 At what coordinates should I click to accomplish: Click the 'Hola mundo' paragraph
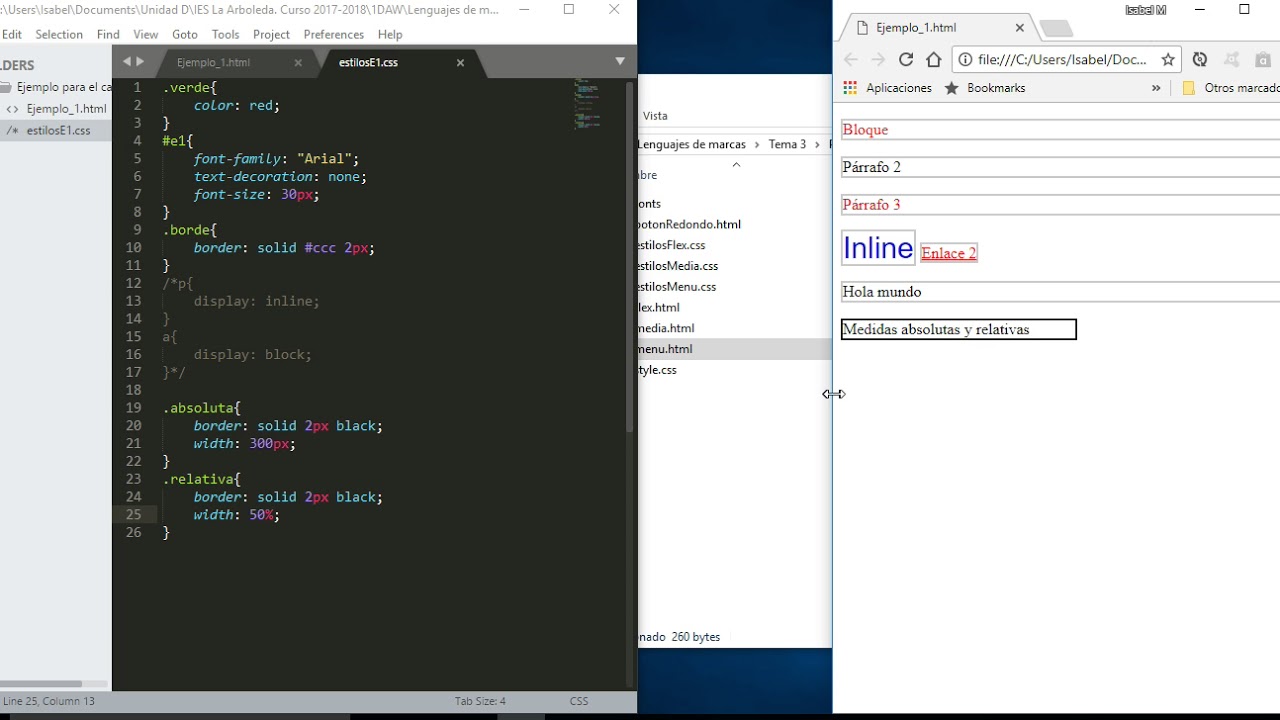[x=1060, y=292]
